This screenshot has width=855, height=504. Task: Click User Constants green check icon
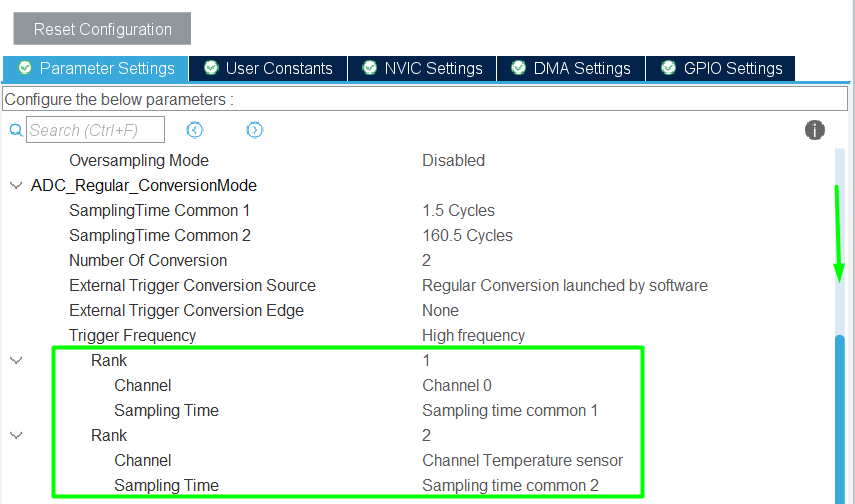(x=211, y=68)
